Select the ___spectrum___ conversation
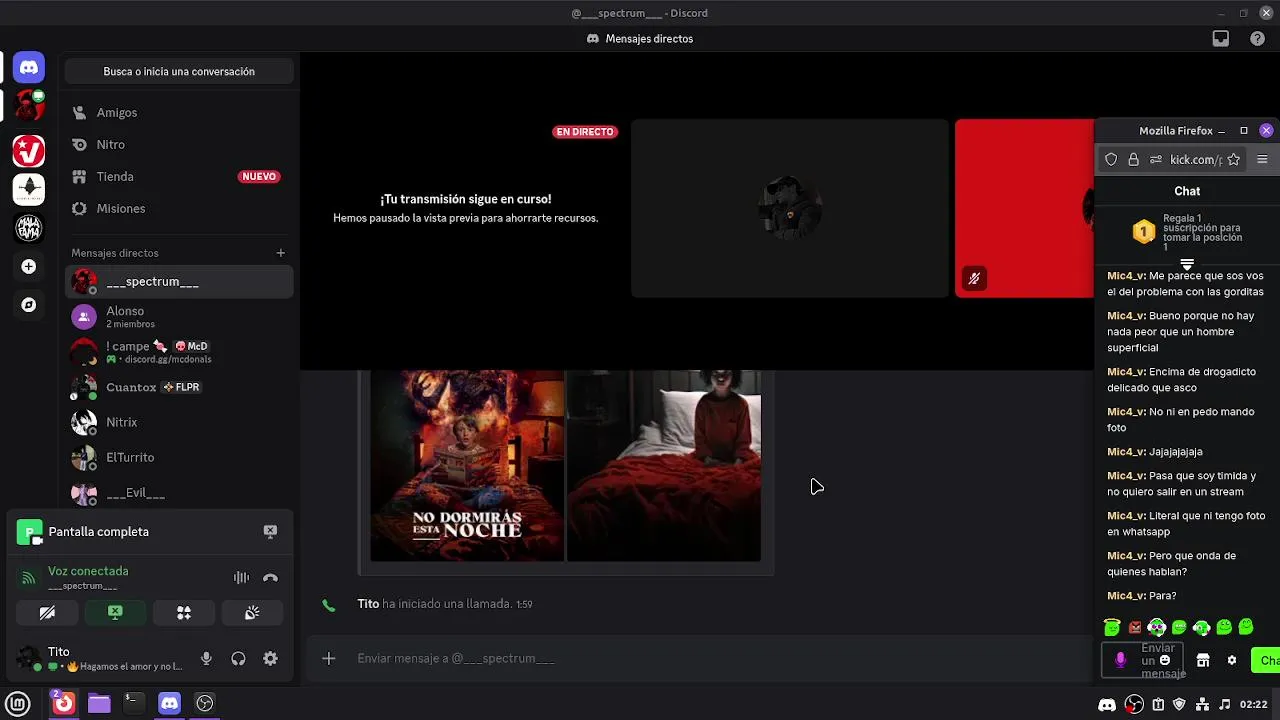 click(179, 282)
